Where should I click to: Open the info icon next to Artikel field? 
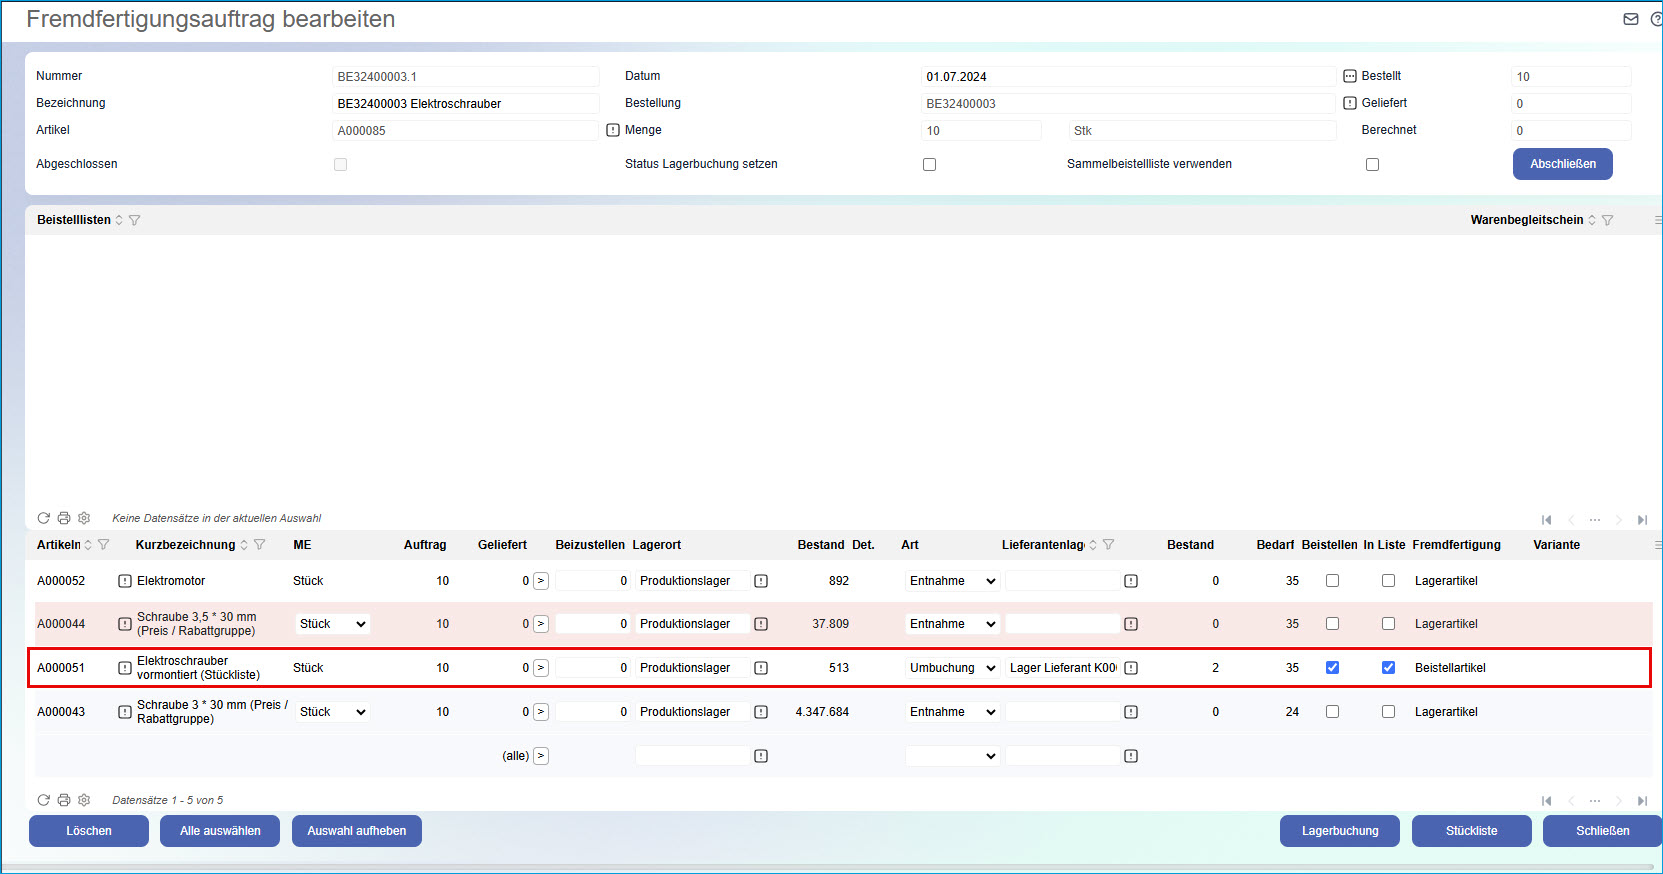tap(613, 130)
